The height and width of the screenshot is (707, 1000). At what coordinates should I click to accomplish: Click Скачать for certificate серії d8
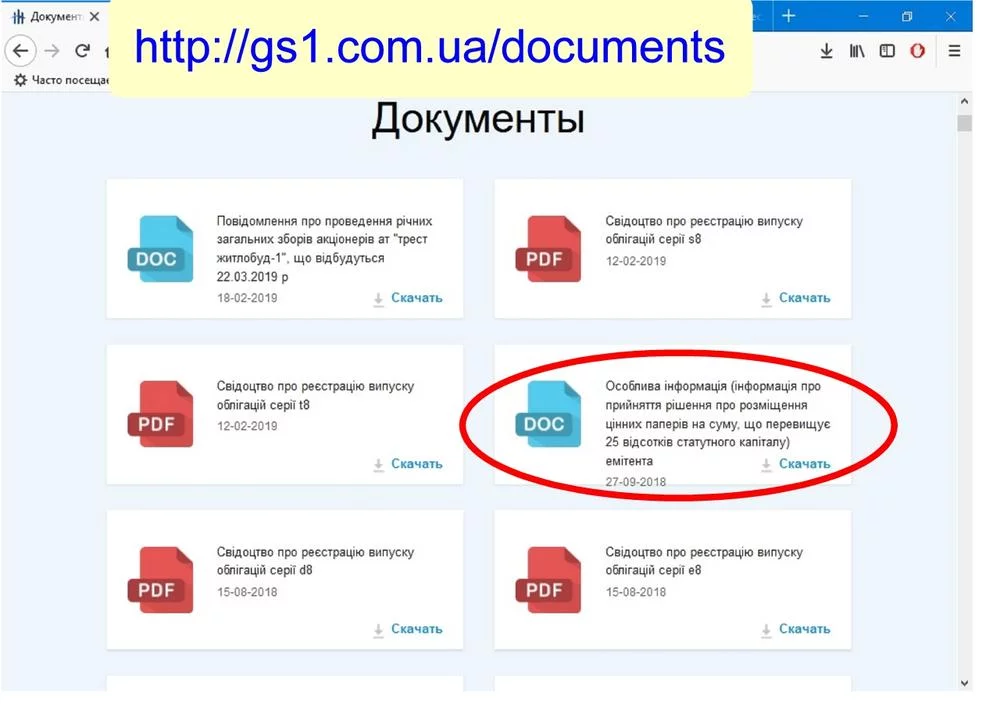click(408, 629)
